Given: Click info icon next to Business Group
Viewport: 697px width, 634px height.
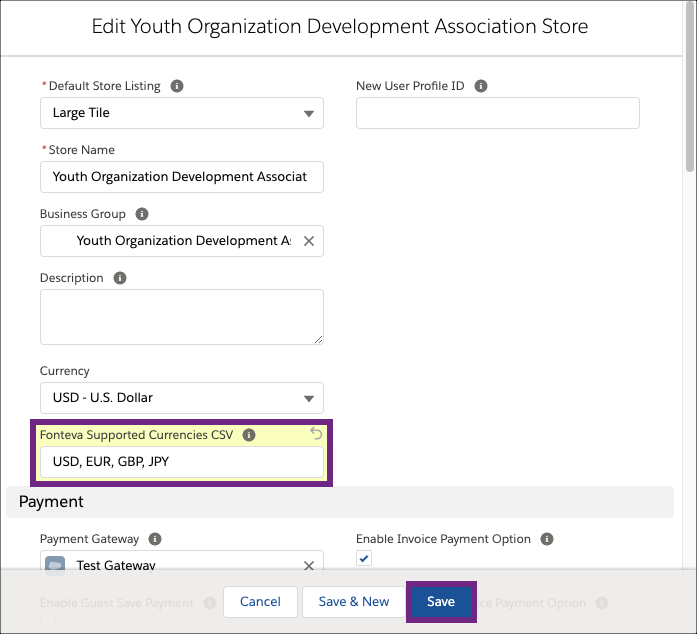Looking at the screenshot, I should coord(142,214).
